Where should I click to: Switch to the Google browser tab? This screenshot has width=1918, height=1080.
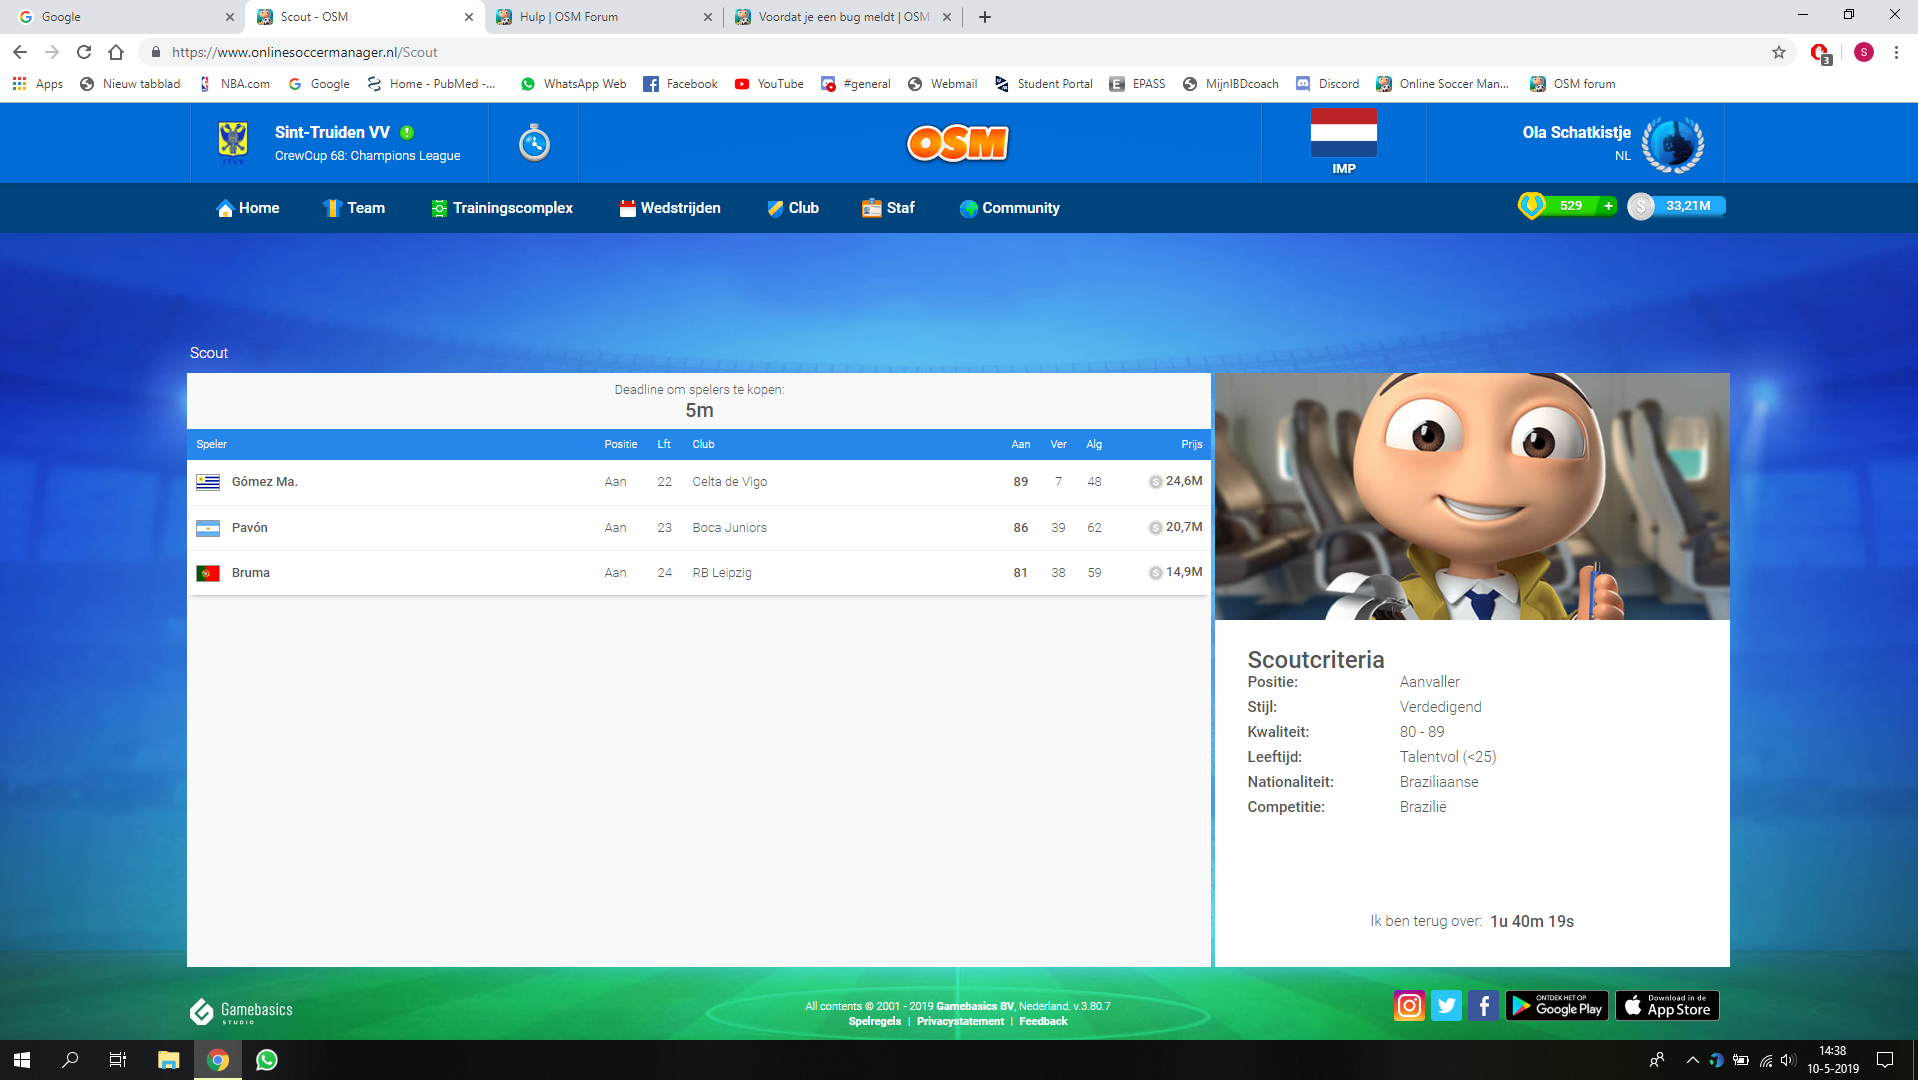(x=120, y=17)
